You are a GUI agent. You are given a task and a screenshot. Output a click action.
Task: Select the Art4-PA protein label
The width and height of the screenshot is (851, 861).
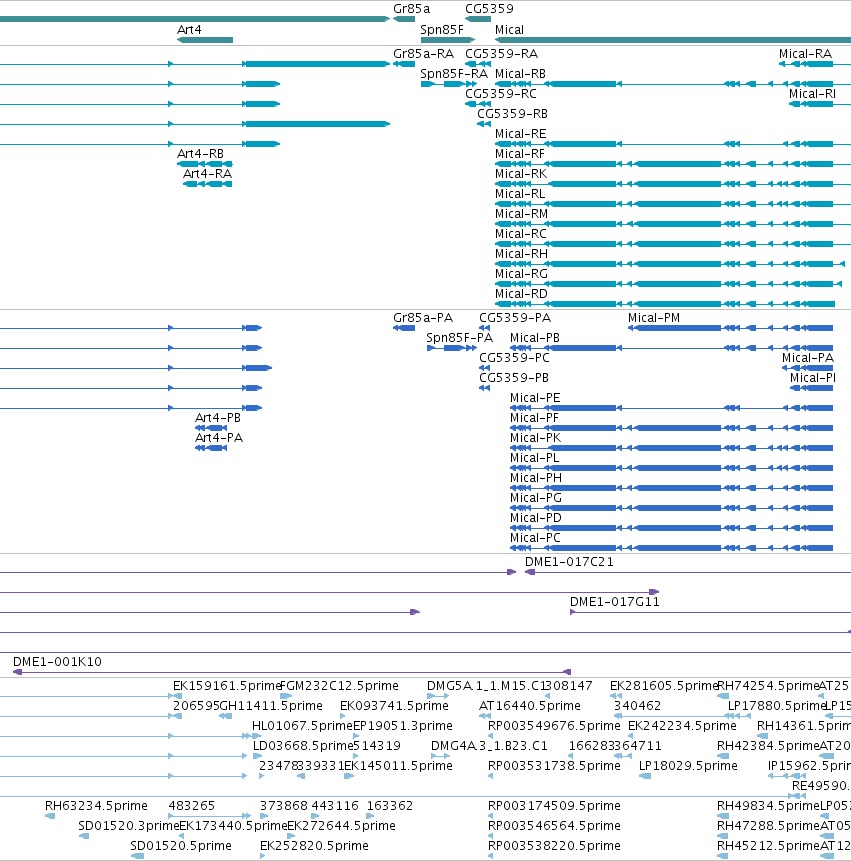219,438
